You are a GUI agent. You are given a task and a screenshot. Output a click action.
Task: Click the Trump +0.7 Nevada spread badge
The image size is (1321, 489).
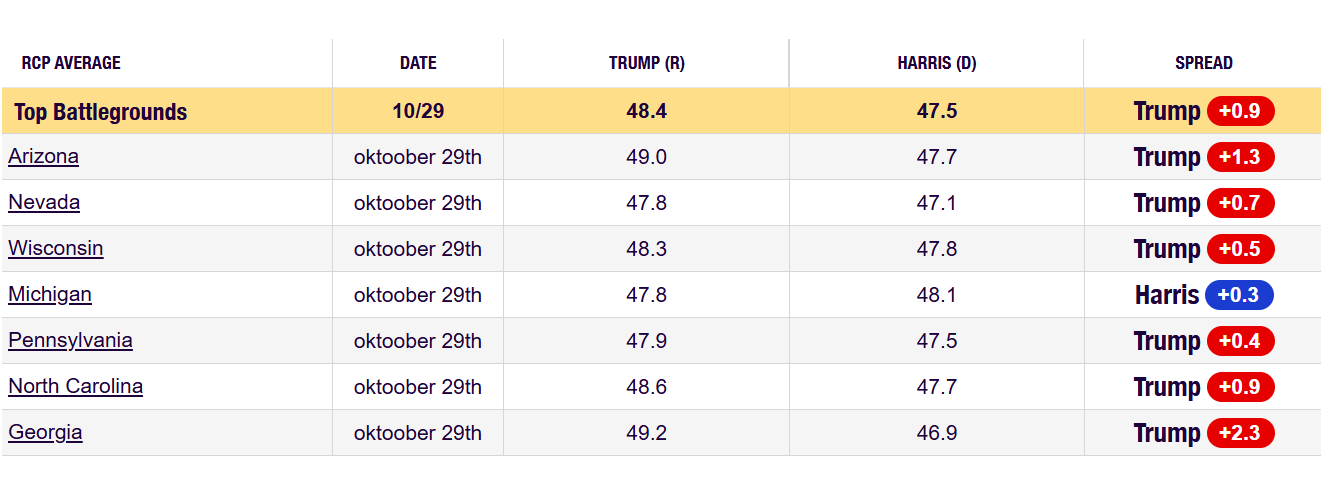pos(1240,203)
